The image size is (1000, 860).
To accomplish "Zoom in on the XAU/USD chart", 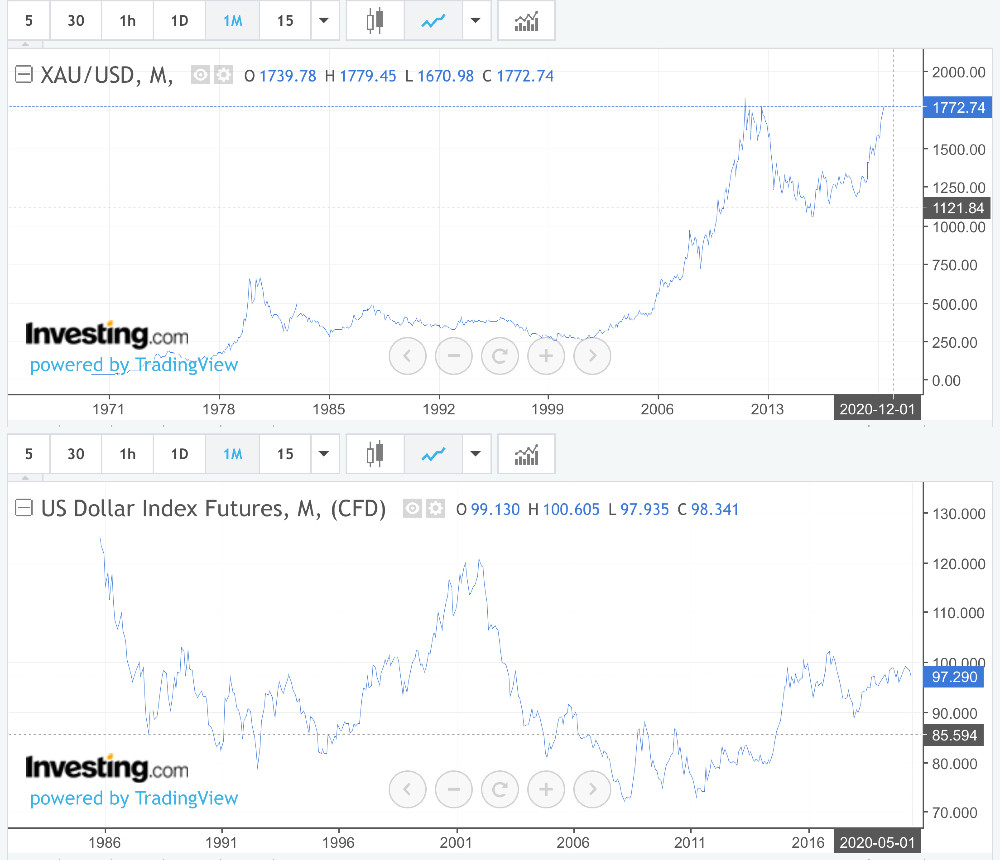I will pyautogui.click(x=546, y=355).
